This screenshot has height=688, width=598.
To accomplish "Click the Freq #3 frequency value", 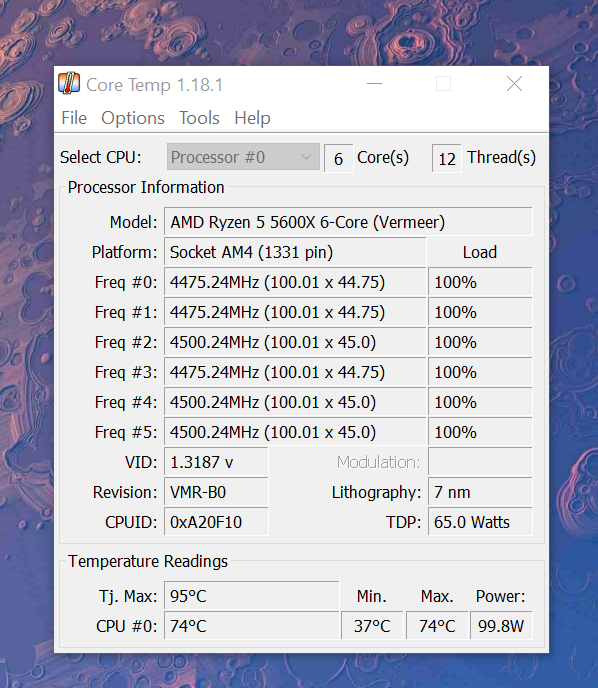I will coord(295,372).
